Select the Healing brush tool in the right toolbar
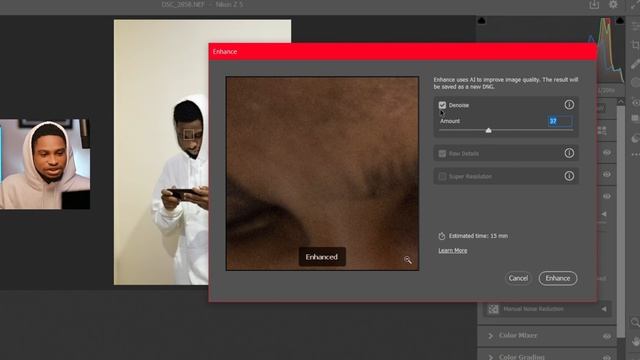 tap(635, 64)
